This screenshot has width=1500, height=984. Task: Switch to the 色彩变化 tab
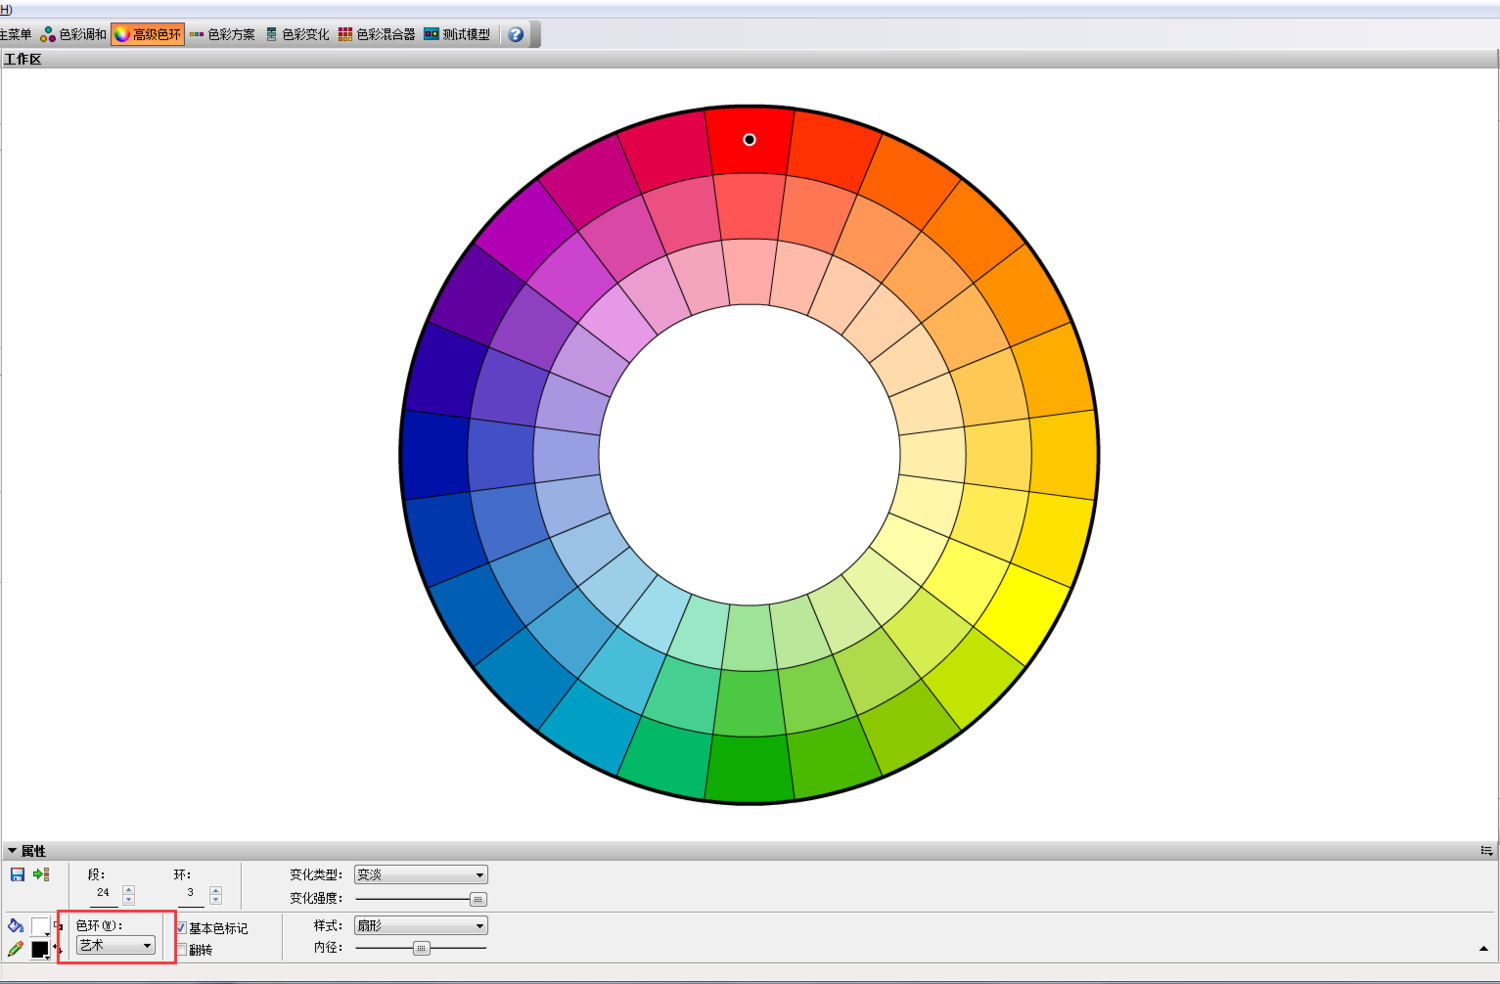(x=297, y=35)
